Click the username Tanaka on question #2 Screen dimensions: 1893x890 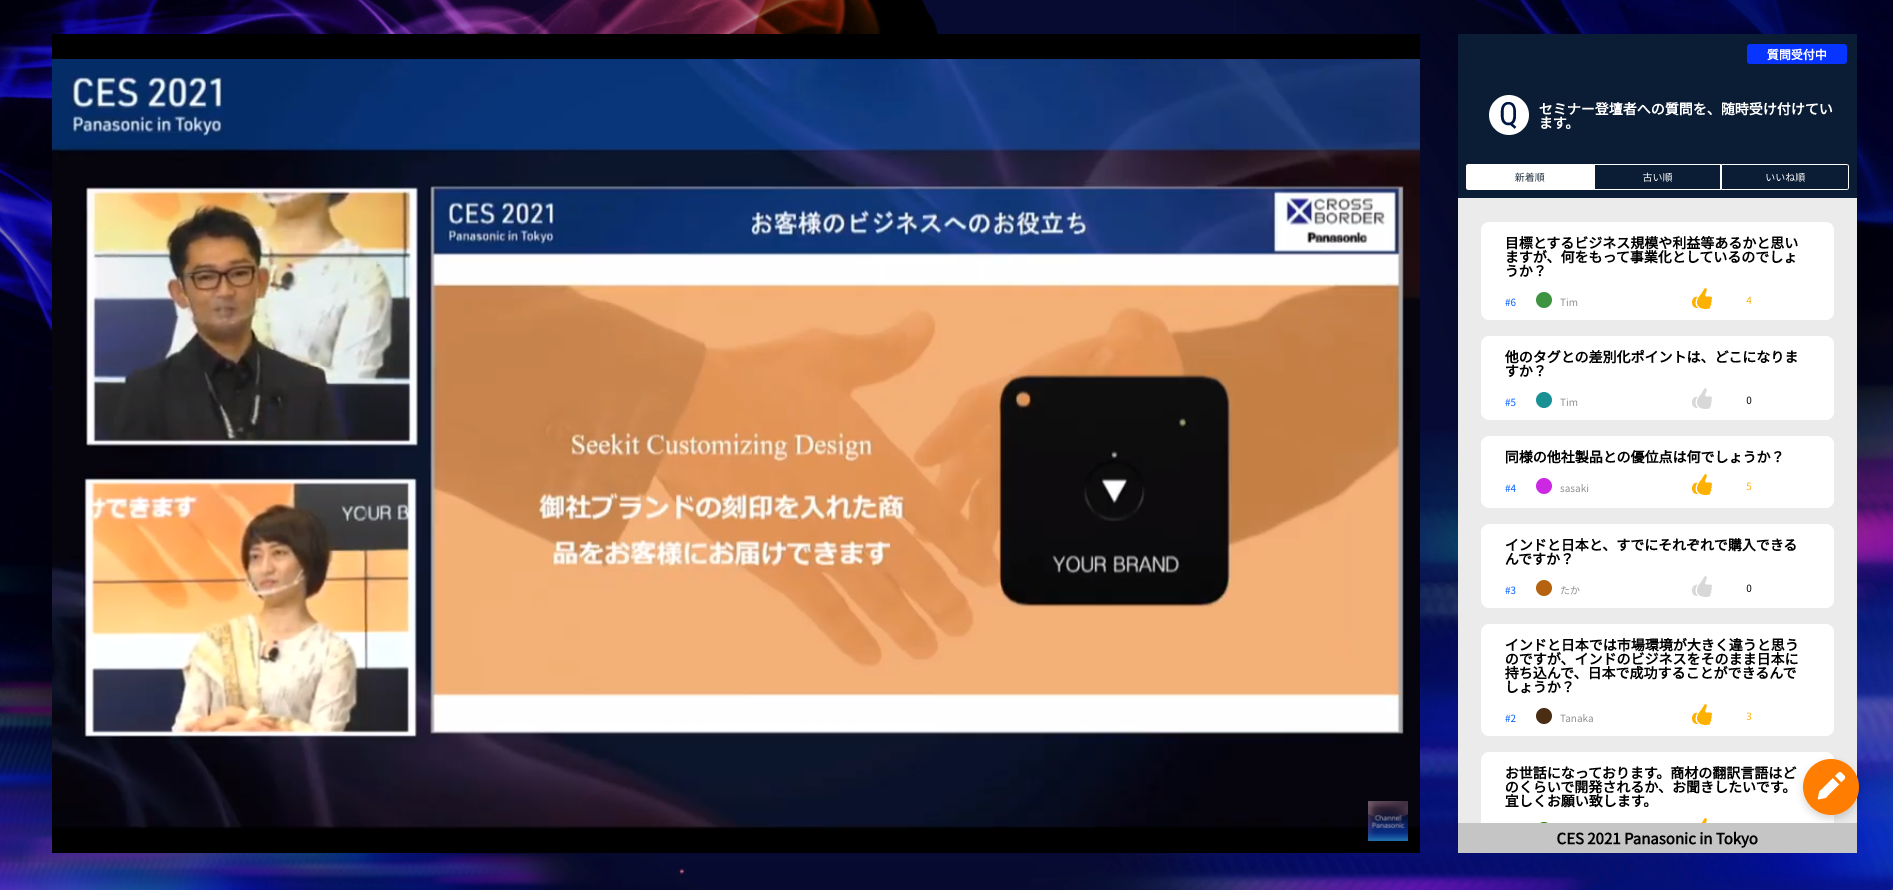click(1576, 718)
